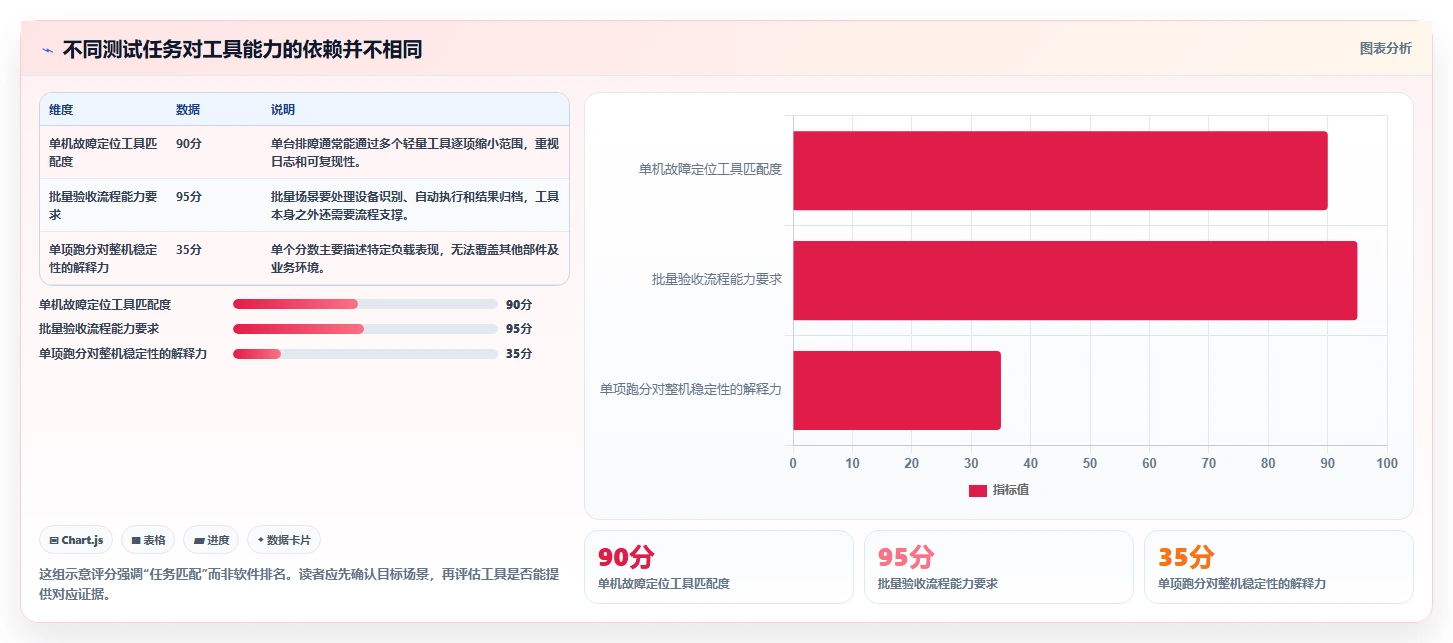
Task: Select the 数据卡片 tag chip
Action: (284, 540)
